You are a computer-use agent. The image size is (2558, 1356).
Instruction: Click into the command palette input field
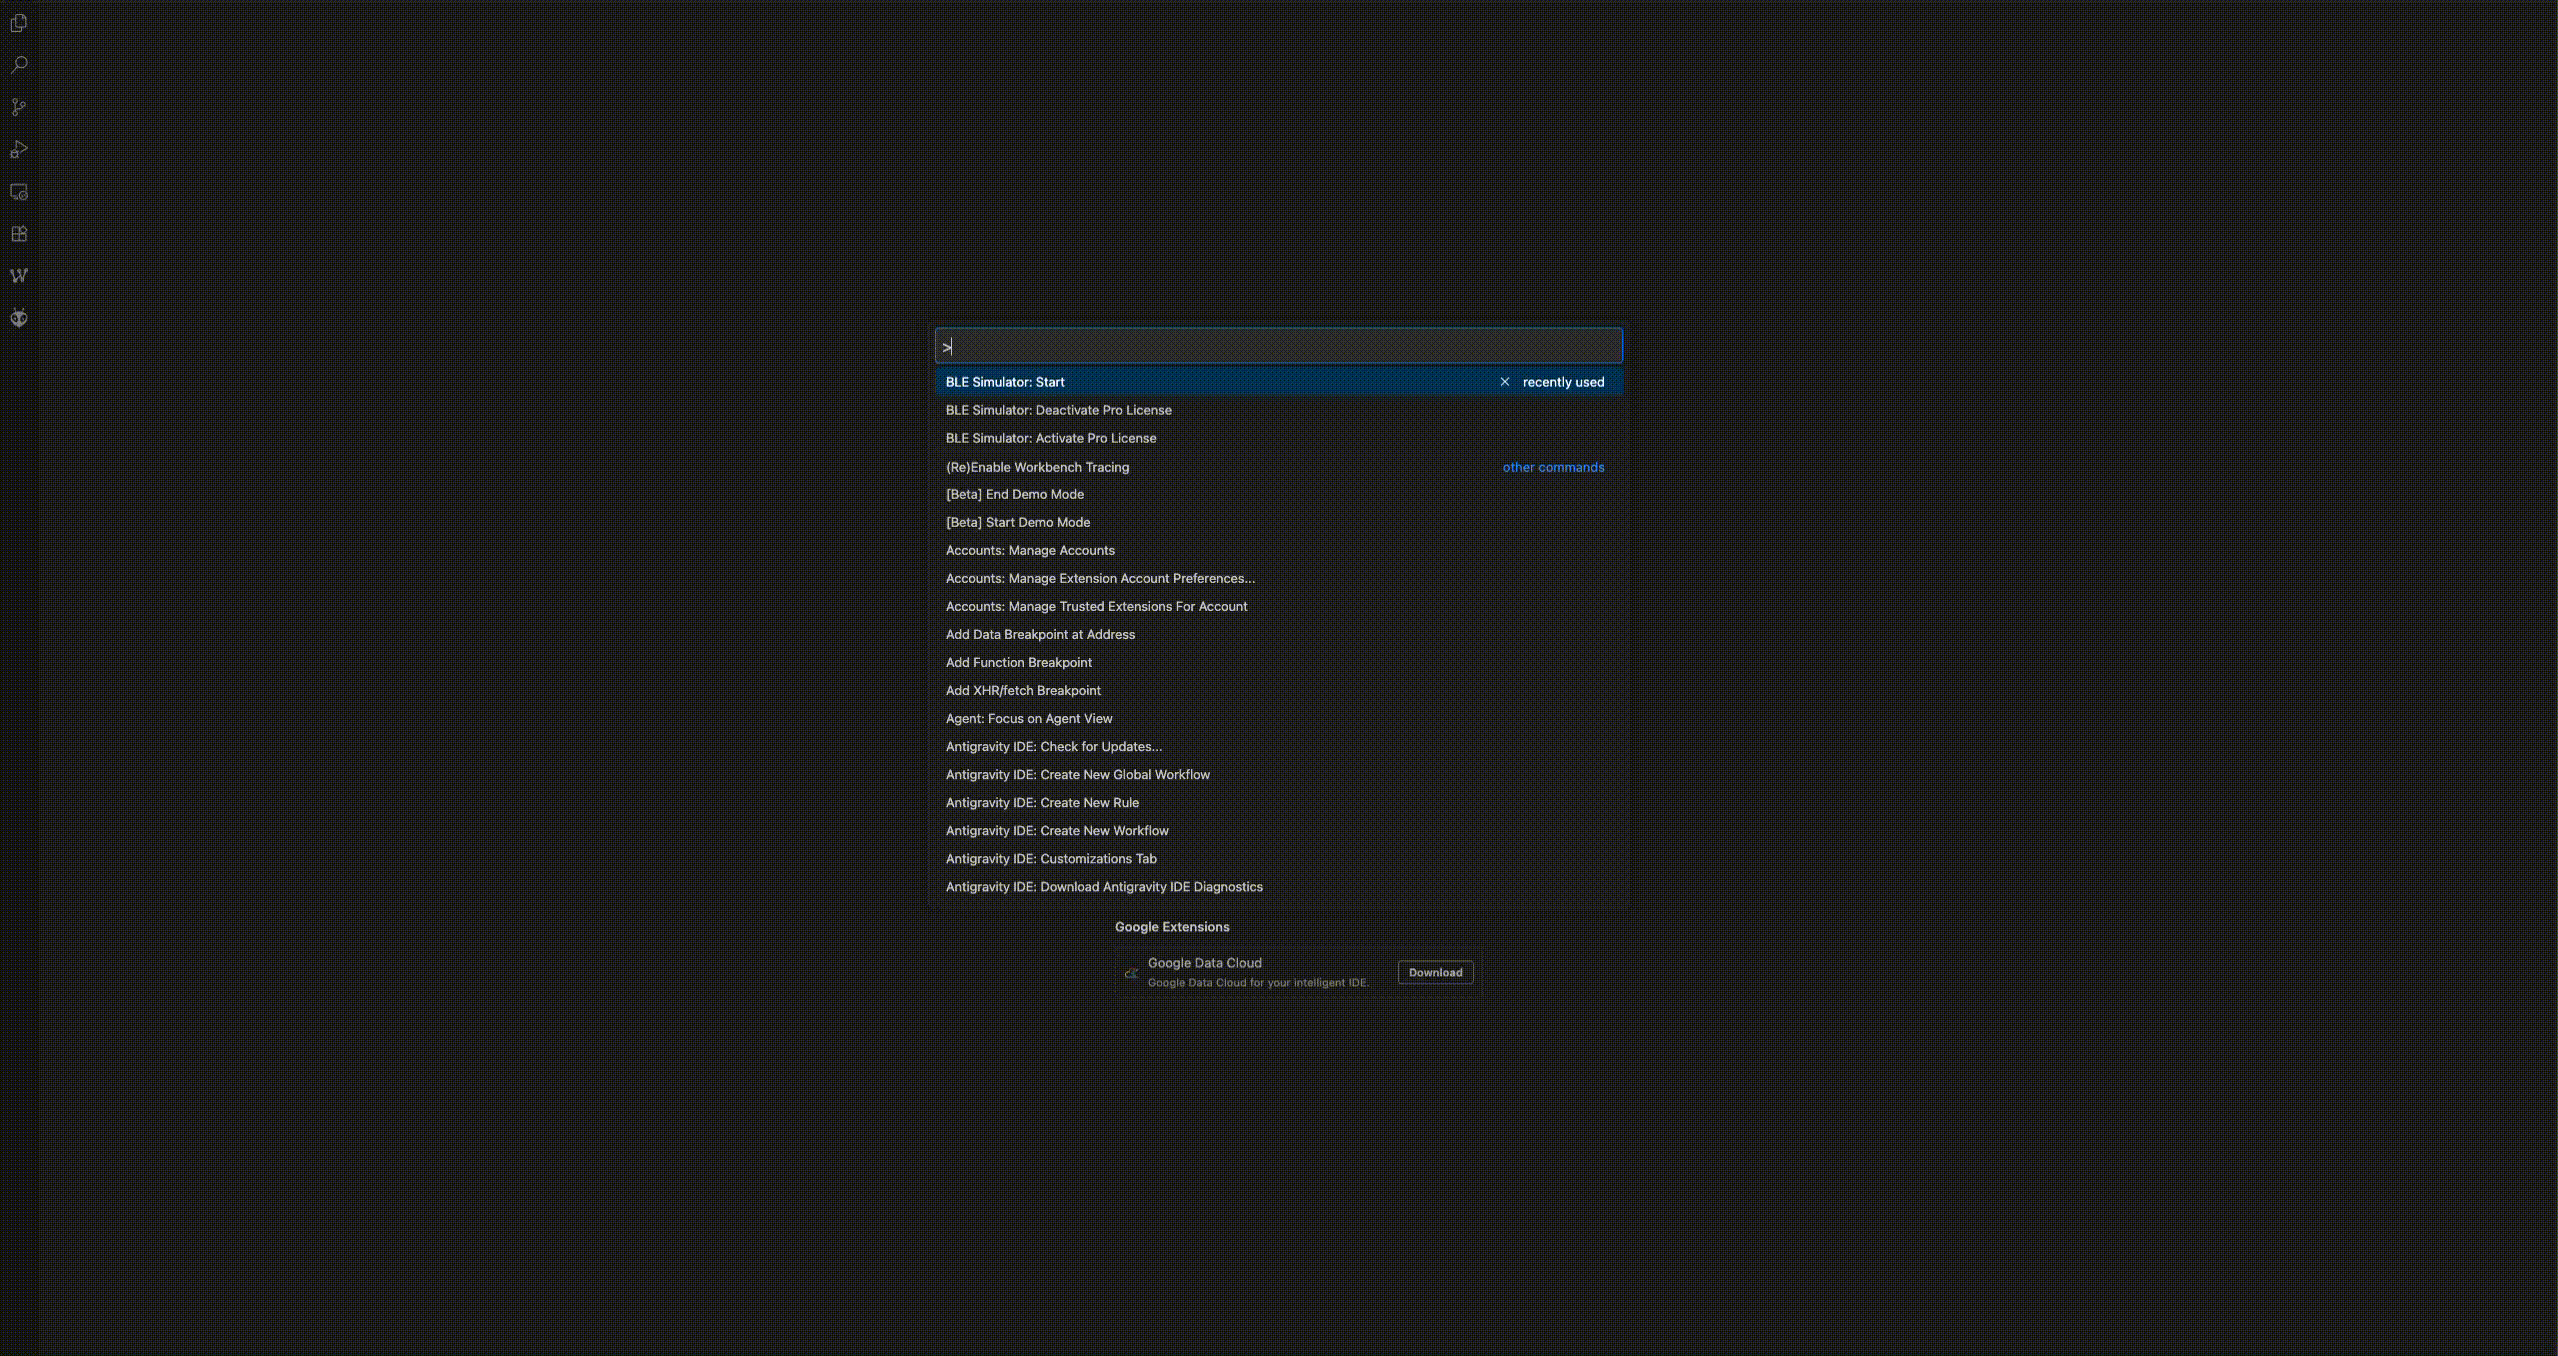(x=1278, y=346)
